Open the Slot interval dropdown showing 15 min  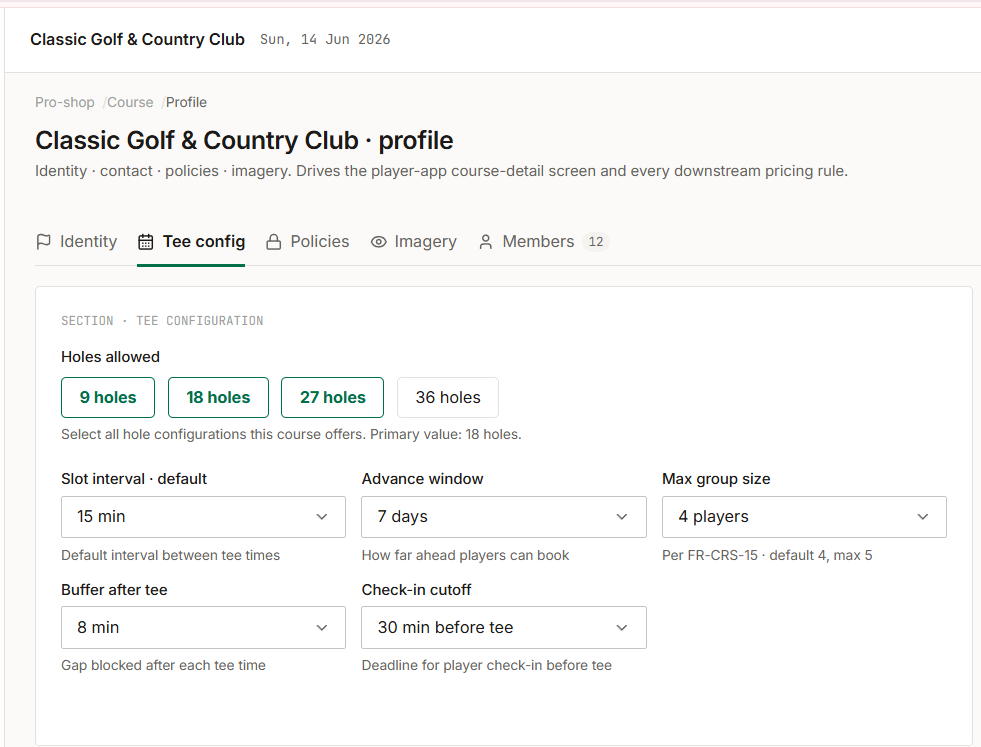203,517
